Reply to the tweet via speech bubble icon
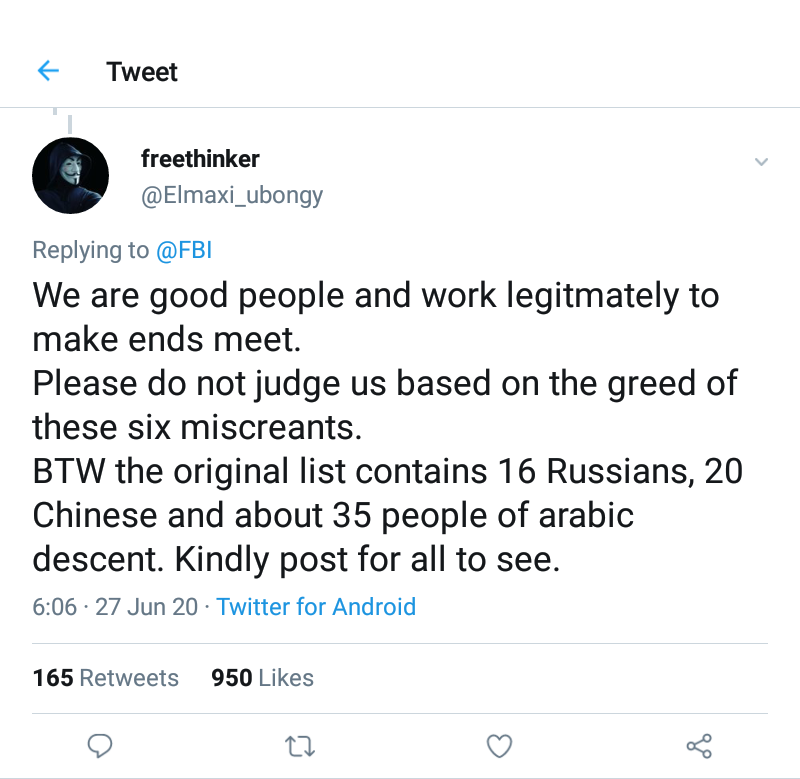The height and width of the screenshot is (779, 800). click(100, 745)
